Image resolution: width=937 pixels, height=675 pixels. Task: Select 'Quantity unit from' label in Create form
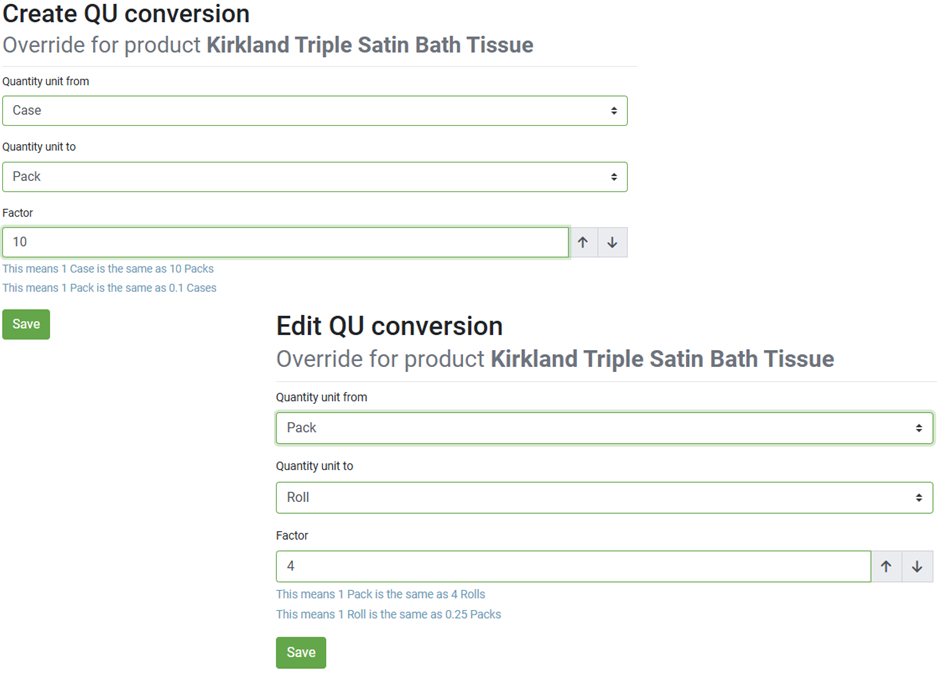[x=46, y=81]
